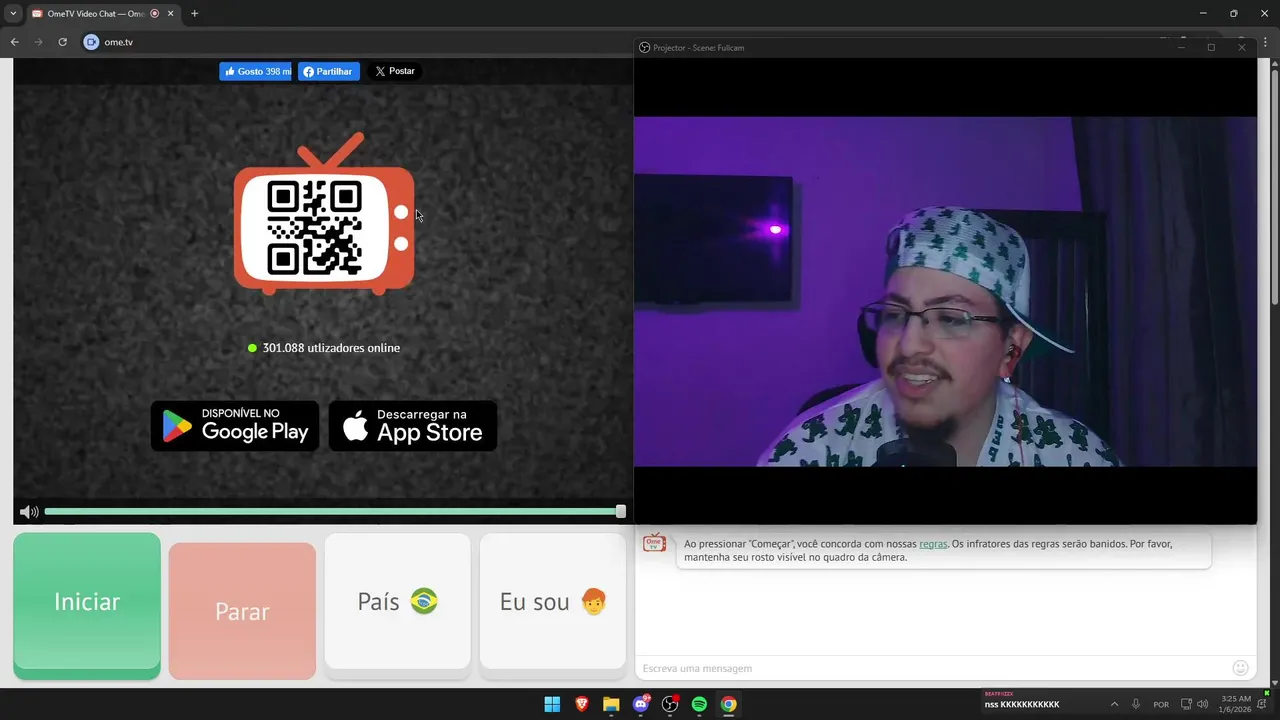Open the Windows Start menu
This screenshot has width=1280, height=720.
pos(552,704)
